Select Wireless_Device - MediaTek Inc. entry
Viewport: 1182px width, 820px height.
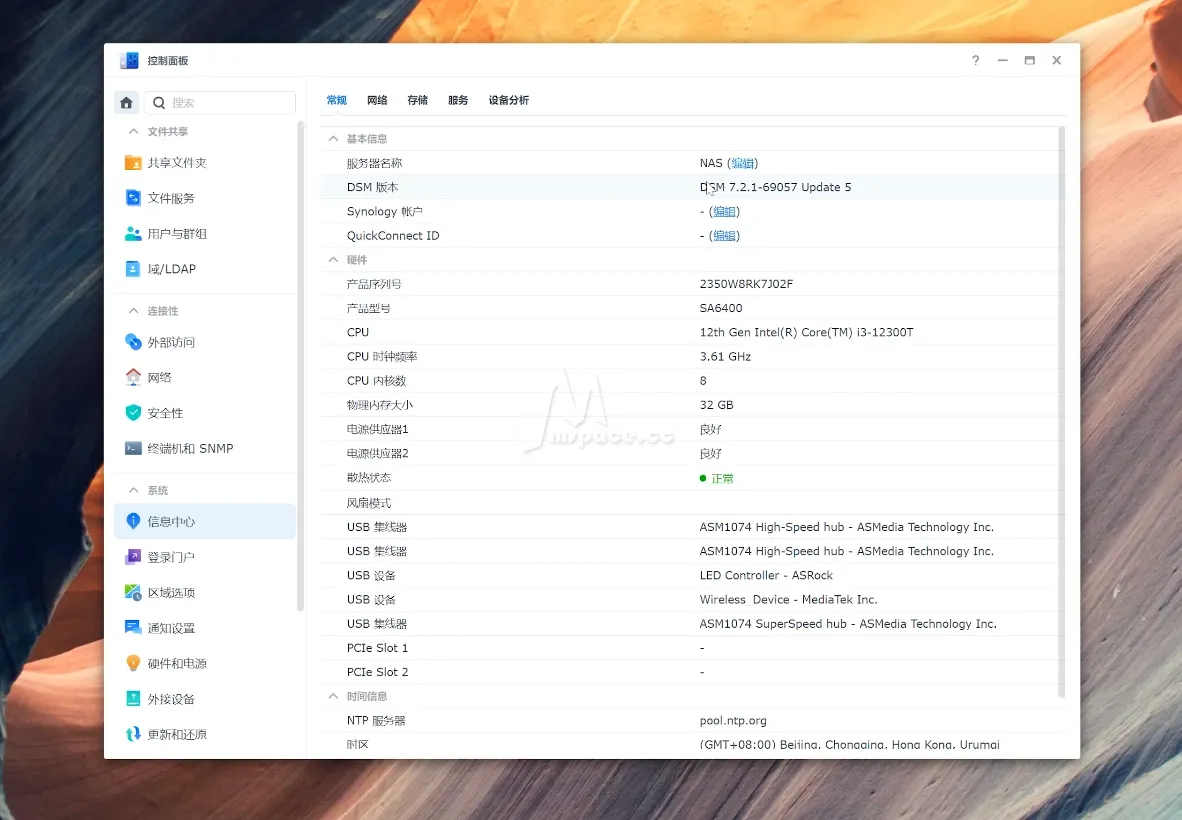coord(789,600)
